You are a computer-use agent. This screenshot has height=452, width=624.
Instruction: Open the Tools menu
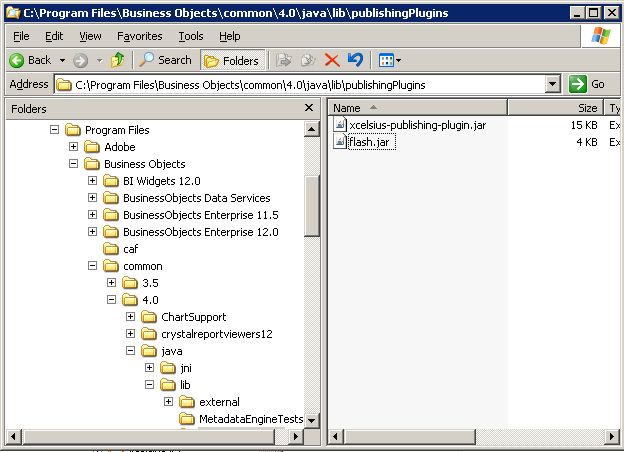(191, 36)
